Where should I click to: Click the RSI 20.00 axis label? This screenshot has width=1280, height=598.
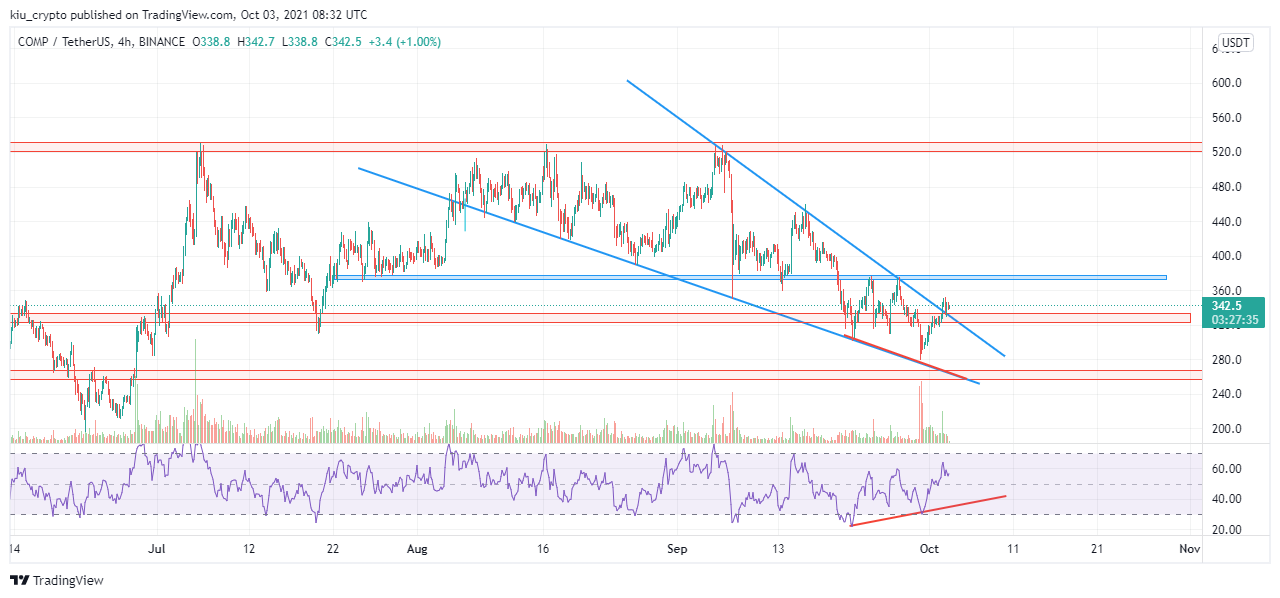(1227, 530)
